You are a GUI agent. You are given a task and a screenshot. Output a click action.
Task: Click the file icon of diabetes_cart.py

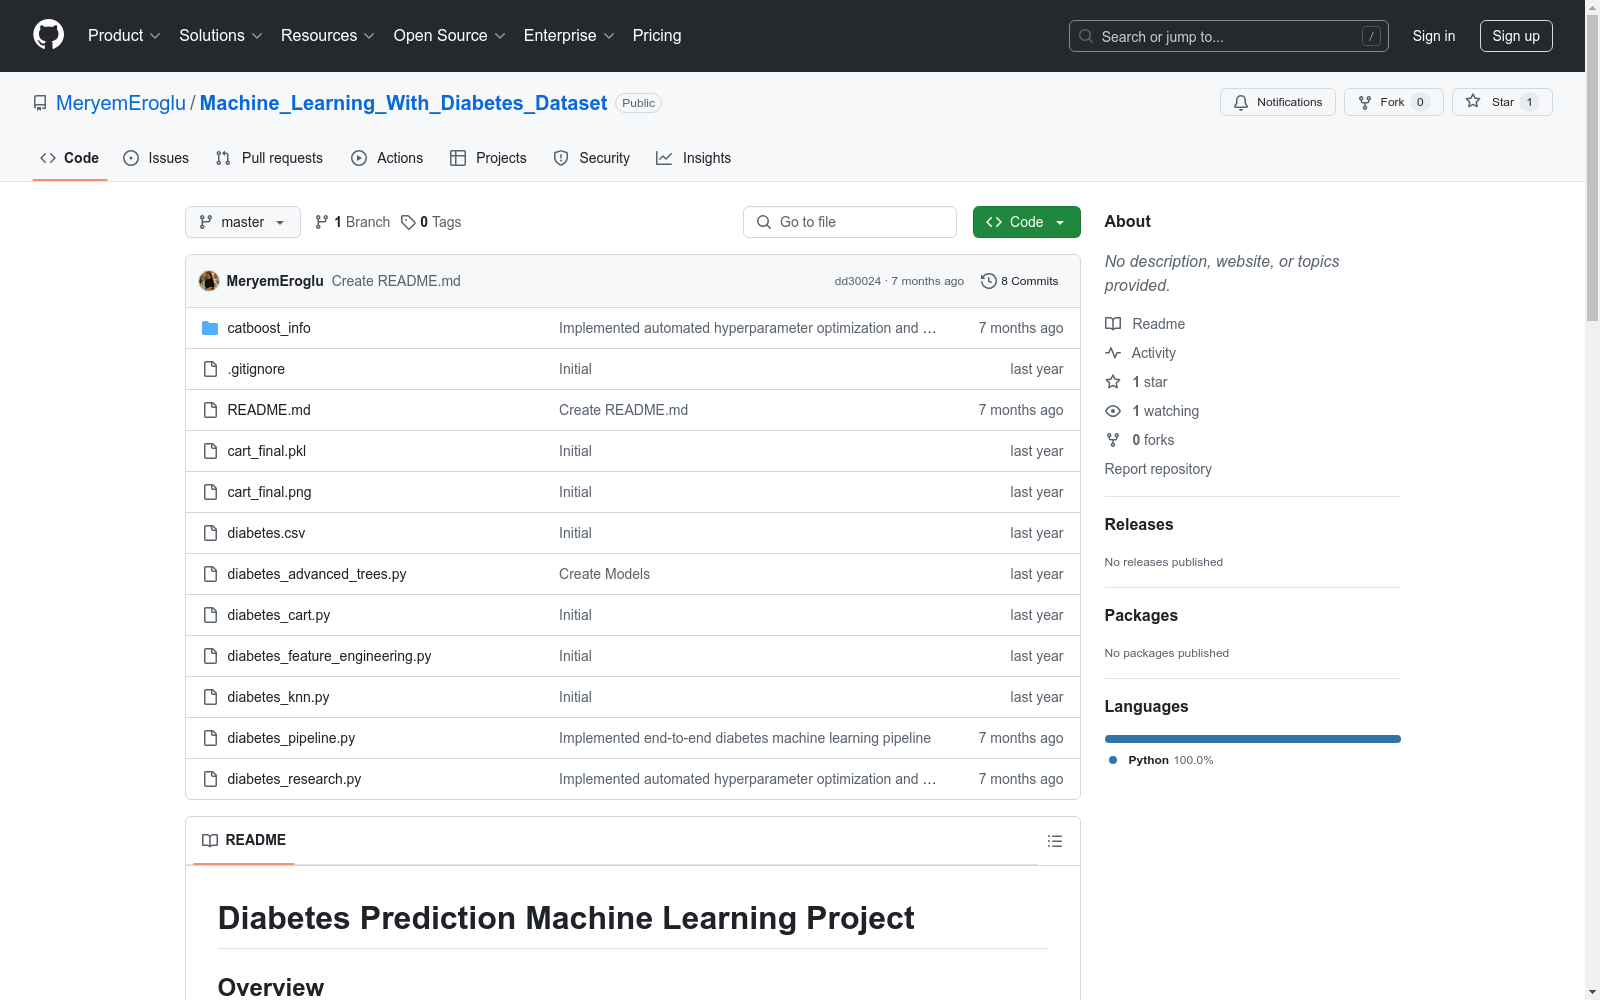click(210, 615)
